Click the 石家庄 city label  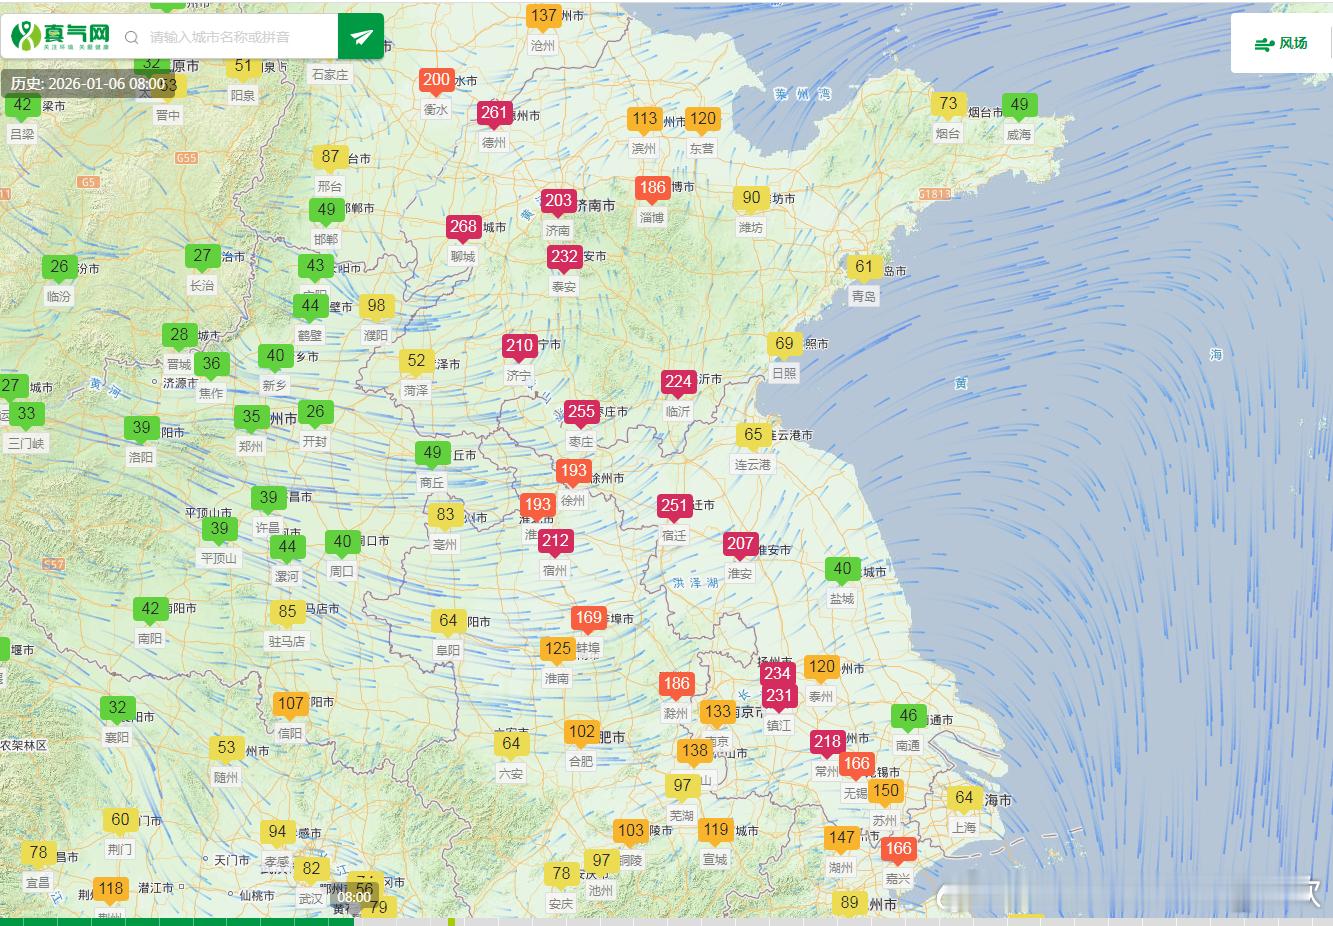click(330, 75)
